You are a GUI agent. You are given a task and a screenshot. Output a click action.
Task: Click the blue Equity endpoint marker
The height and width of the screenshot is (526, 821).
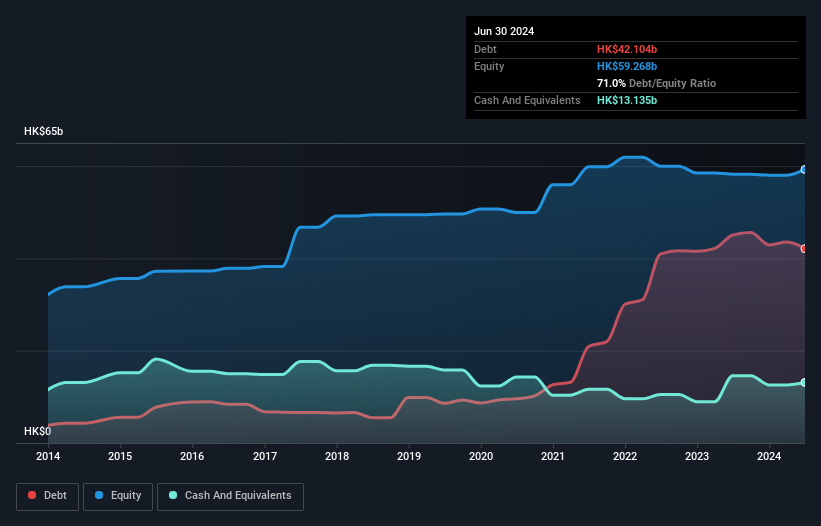pyautogui.click(x=803, y=170)
